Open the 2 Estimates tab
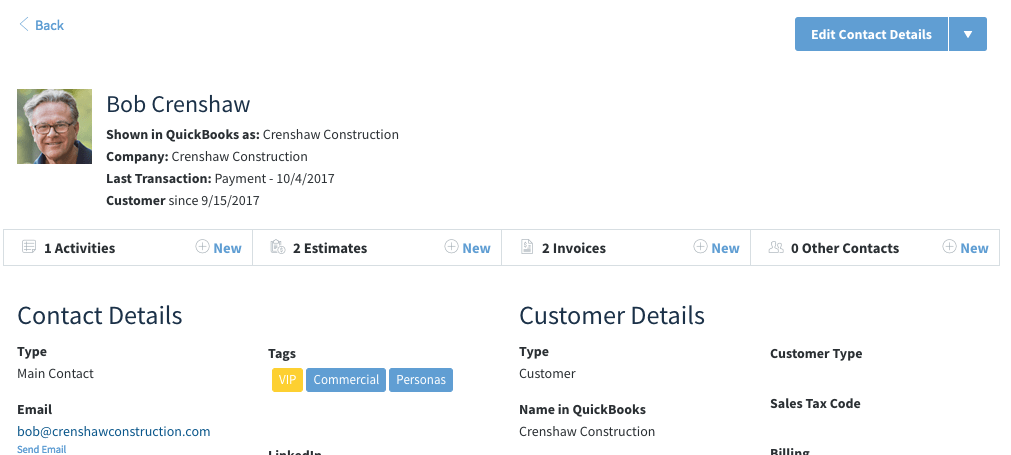Screen dimensions: 1011x455 329,248
